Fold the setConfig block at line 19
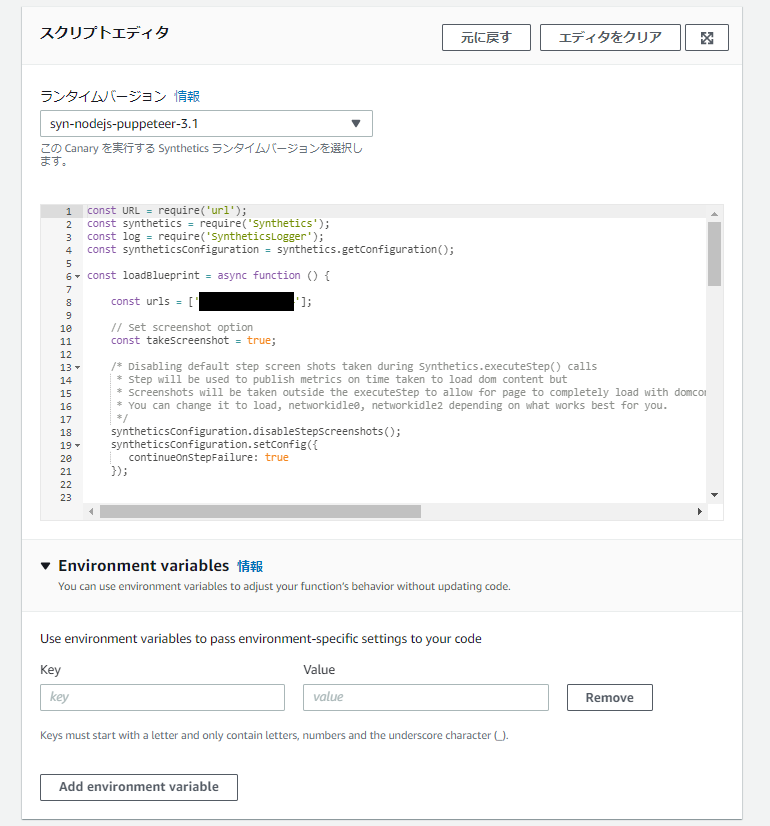Screen dimensions: 770x826 click(x=77, y=446)
